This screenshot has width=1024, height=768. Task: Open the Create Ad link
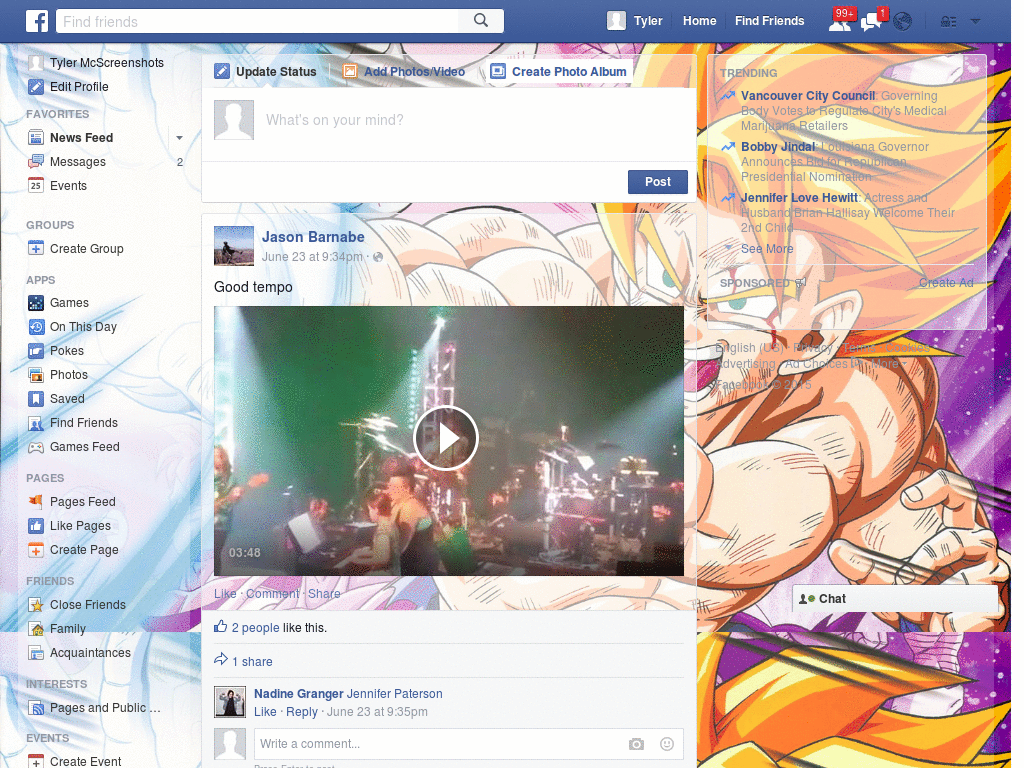(946, 283)
